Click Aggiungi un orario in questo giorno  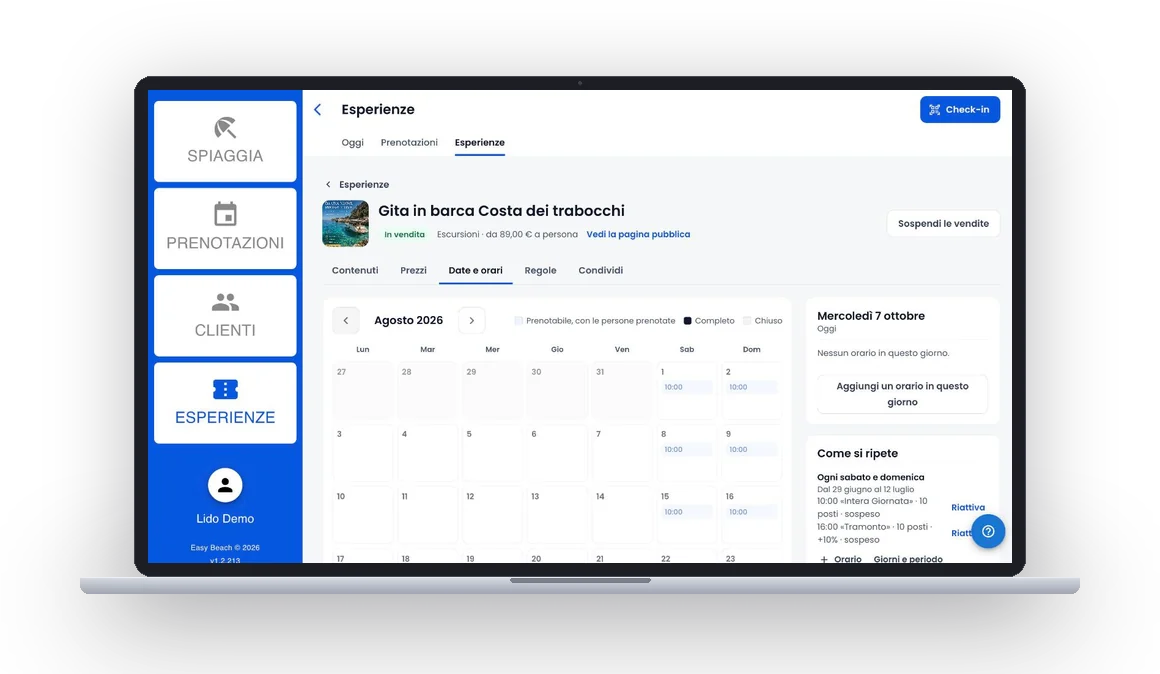[902, 394]
